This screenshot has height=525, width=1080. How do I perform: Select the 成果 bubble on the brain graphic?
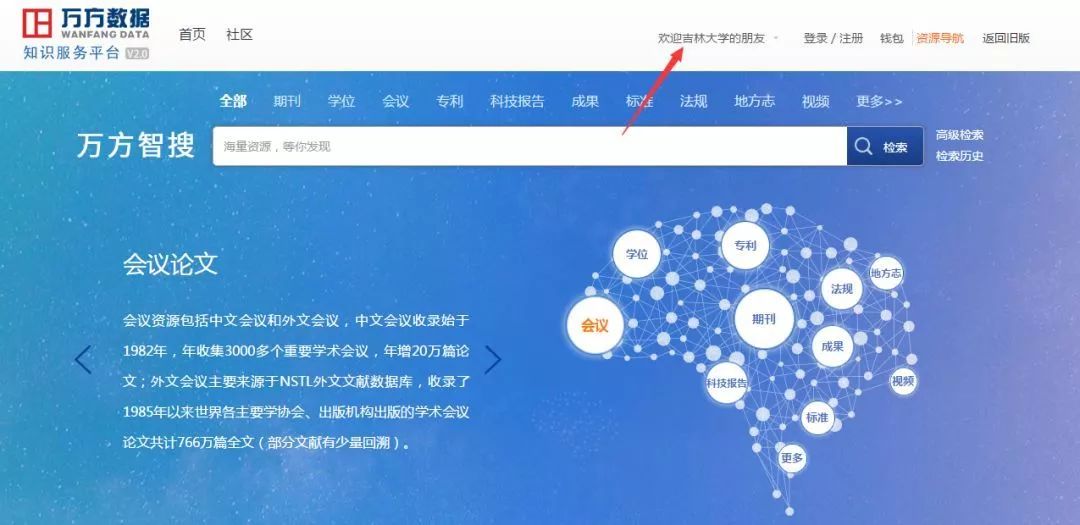coord(833,347)
